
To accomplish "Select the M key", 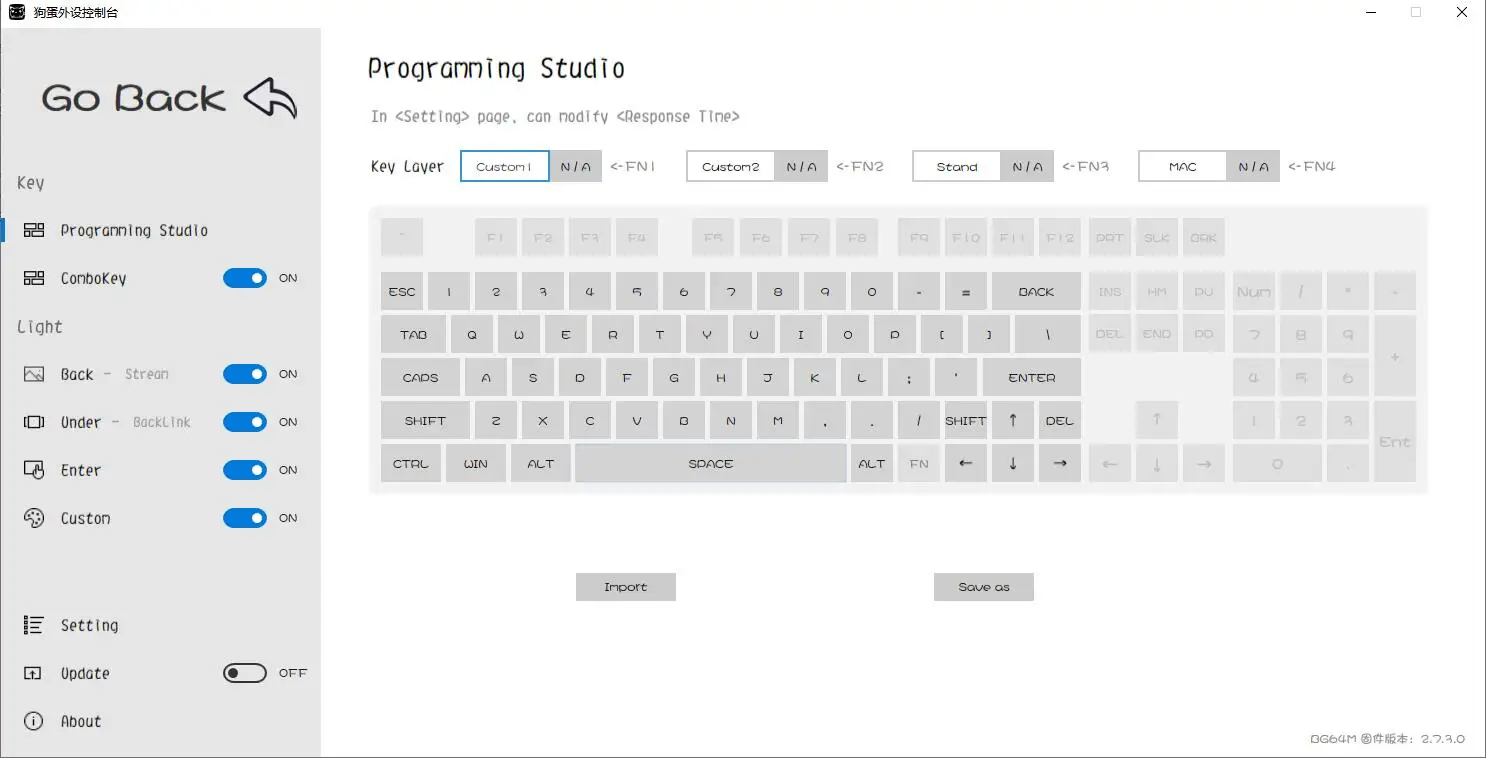I will pos(778,421).
